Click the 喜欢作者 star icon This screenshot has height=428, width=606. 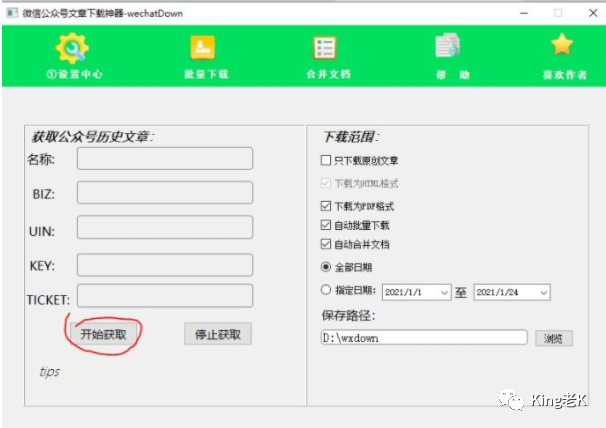562,44
